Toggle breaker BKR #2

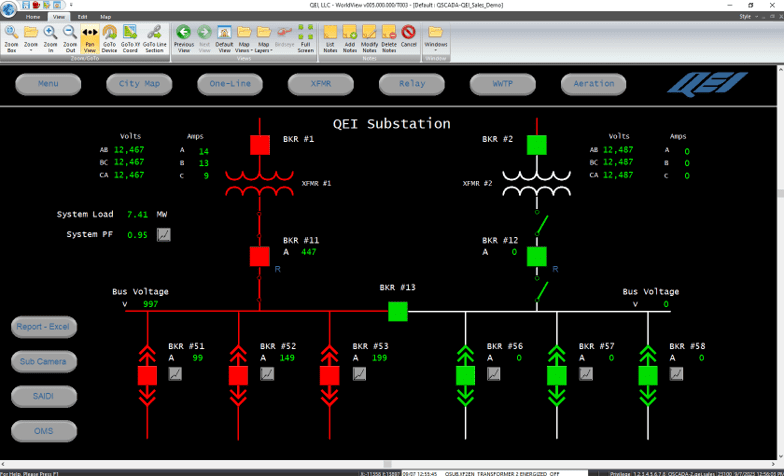click(536, 145)
